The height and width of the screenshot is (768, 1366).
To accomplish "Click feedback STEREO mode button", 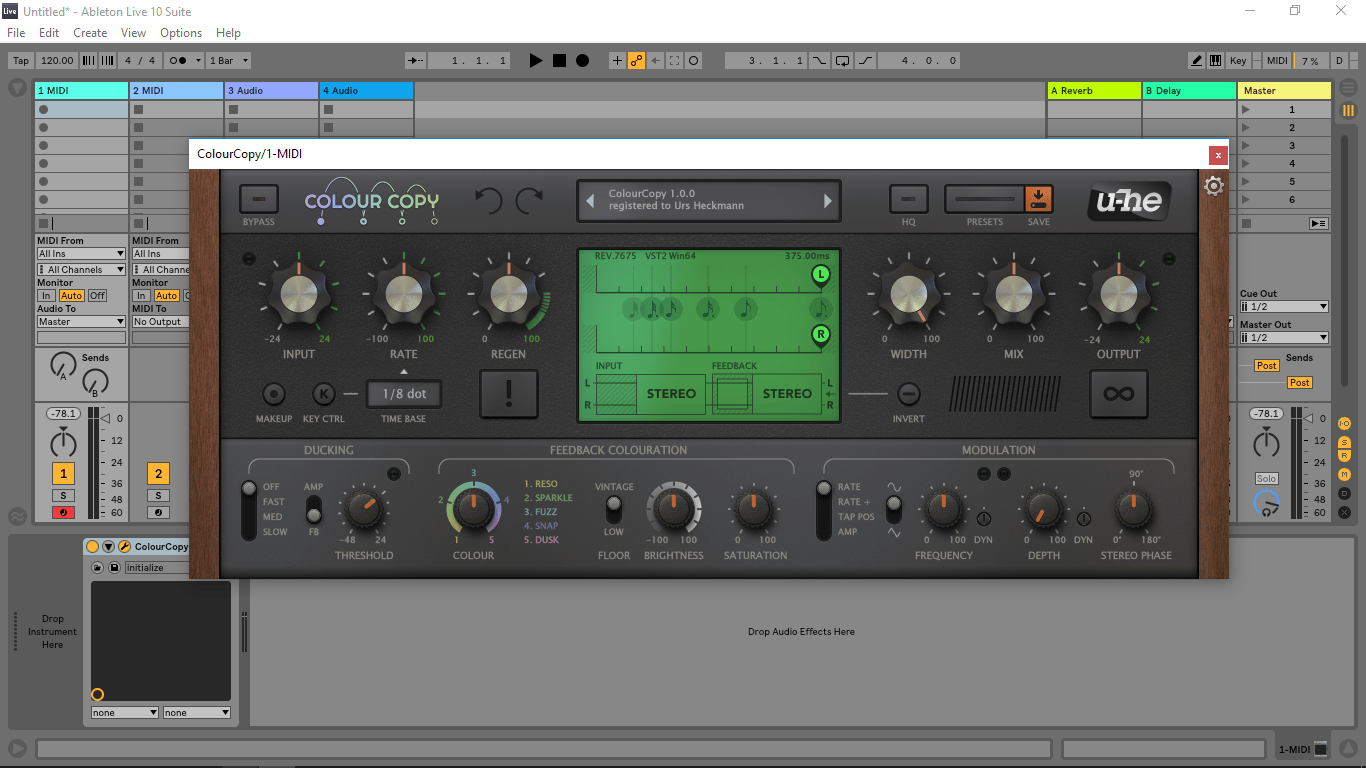I will (787, 394).
